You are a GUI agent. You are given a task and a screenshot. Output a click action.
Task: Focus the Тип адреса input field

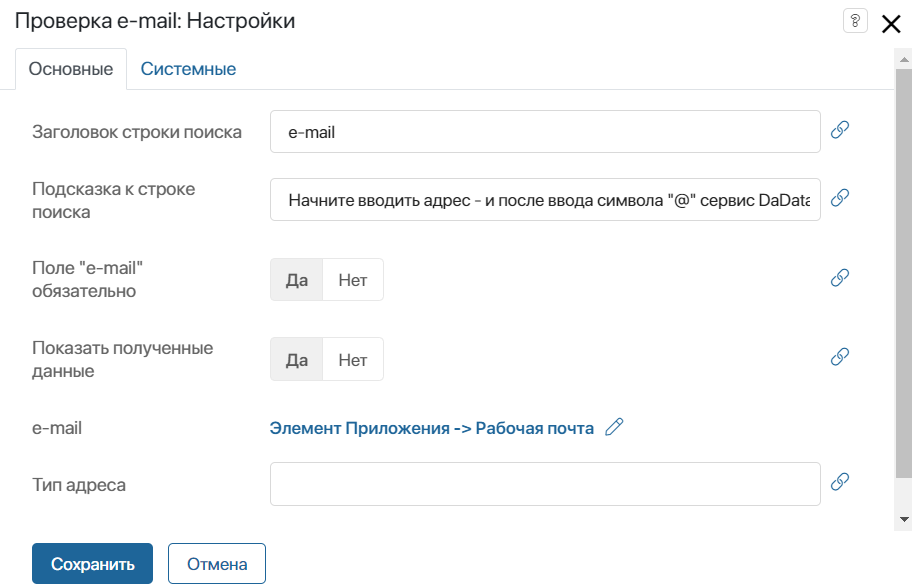point(545,484)
